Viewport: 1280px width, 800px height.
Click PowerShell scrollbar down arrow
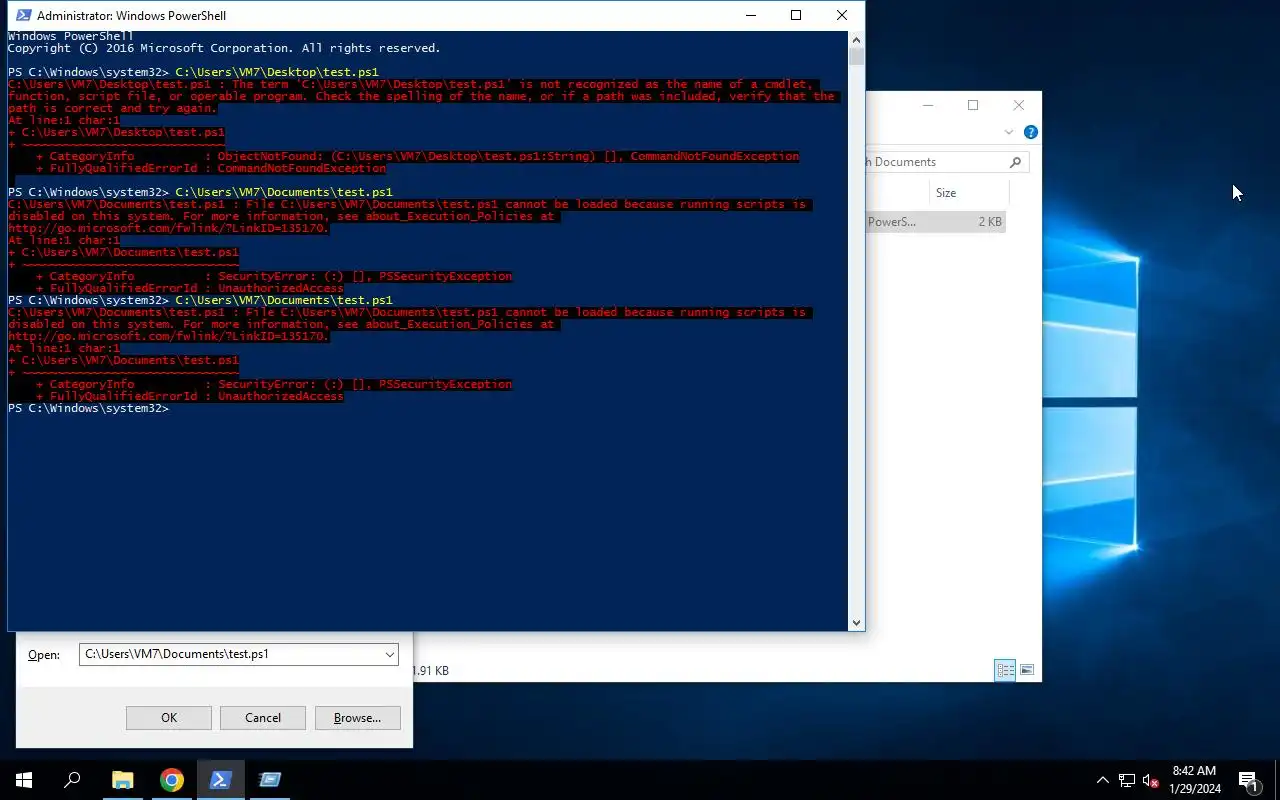pos(856,623)
